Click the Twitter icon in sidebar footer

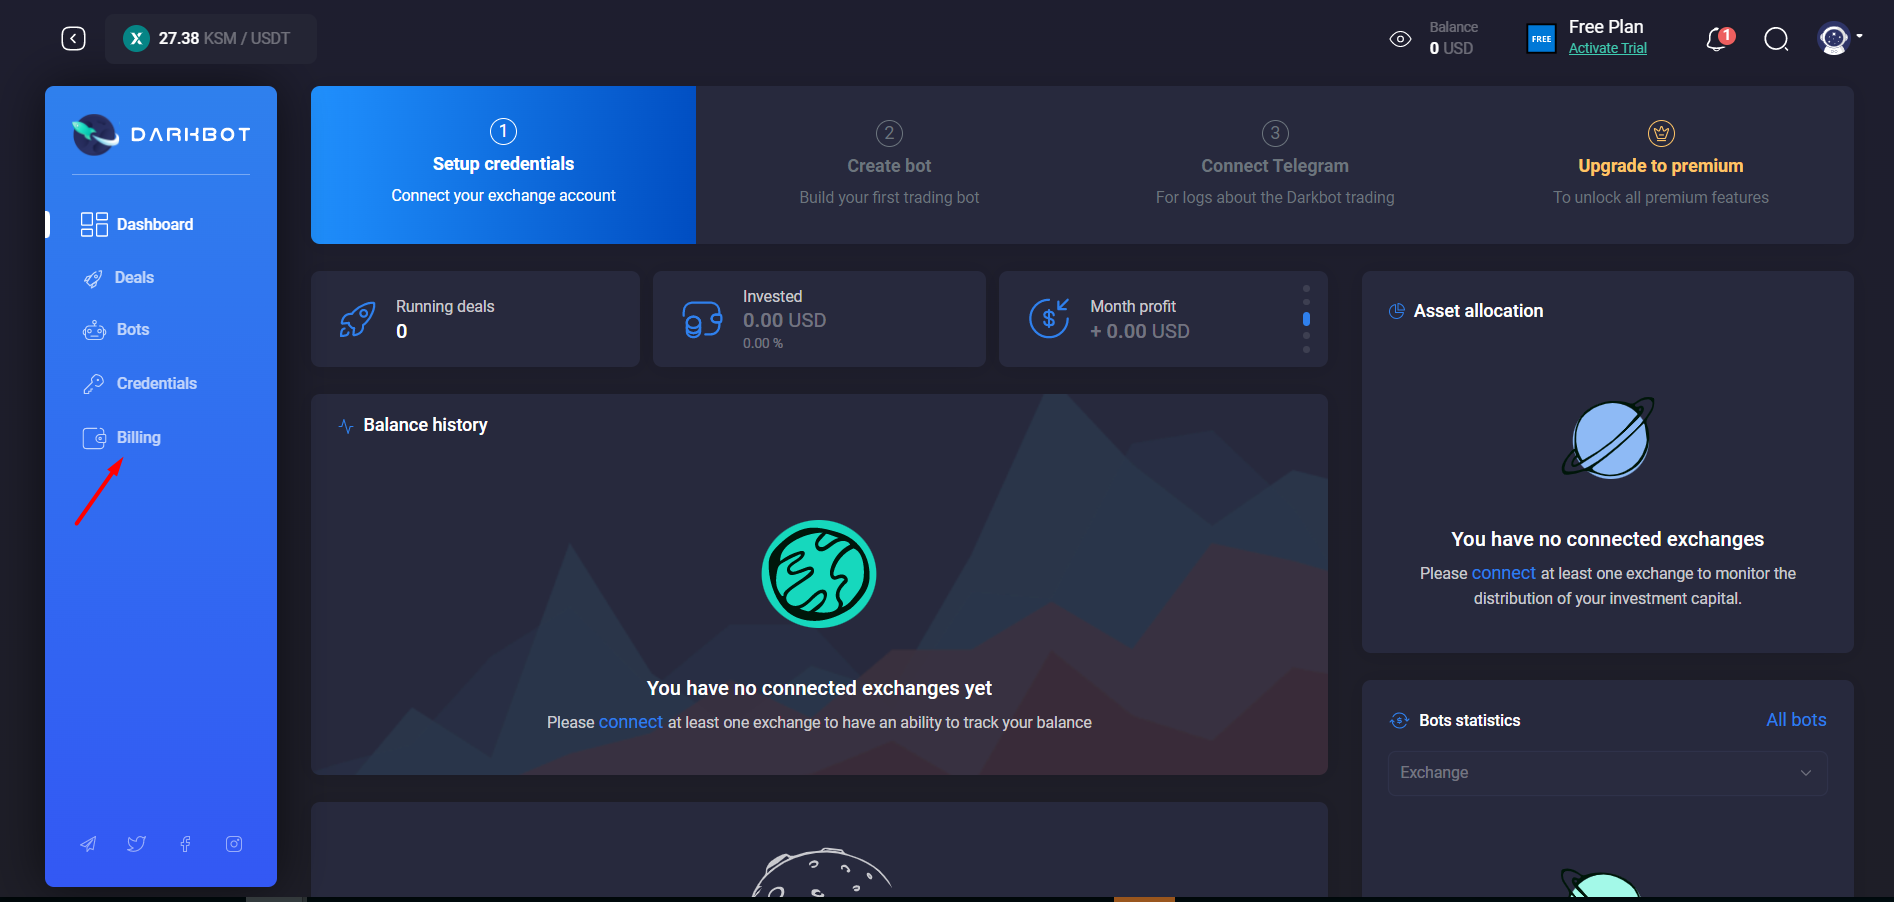136,844
